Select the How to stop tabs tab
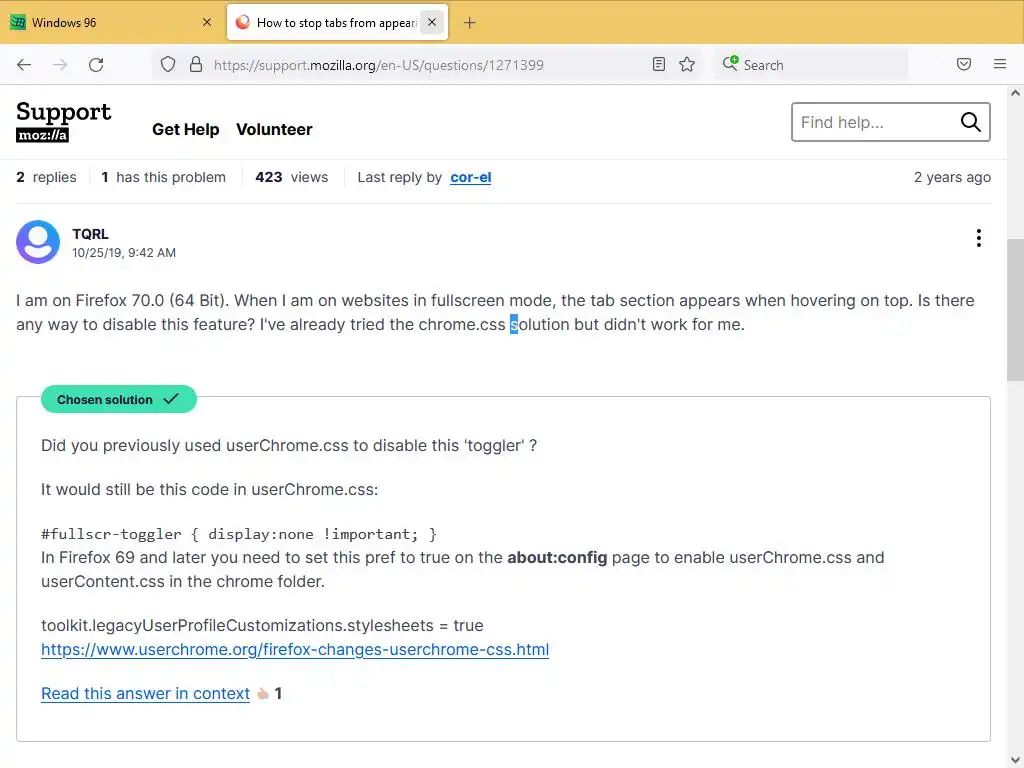 pos(337,22)
